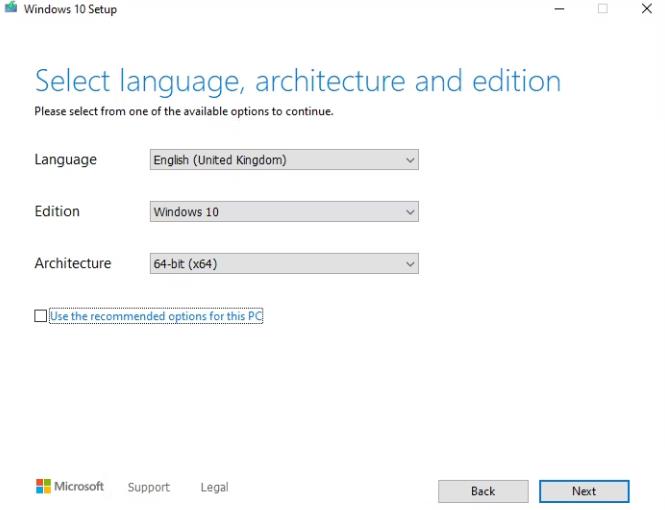This screenshot has width=665, height=510.
Task: Click the Windows 10 Setup title icon
Action: pyautogui.click(x=11, y=7)
